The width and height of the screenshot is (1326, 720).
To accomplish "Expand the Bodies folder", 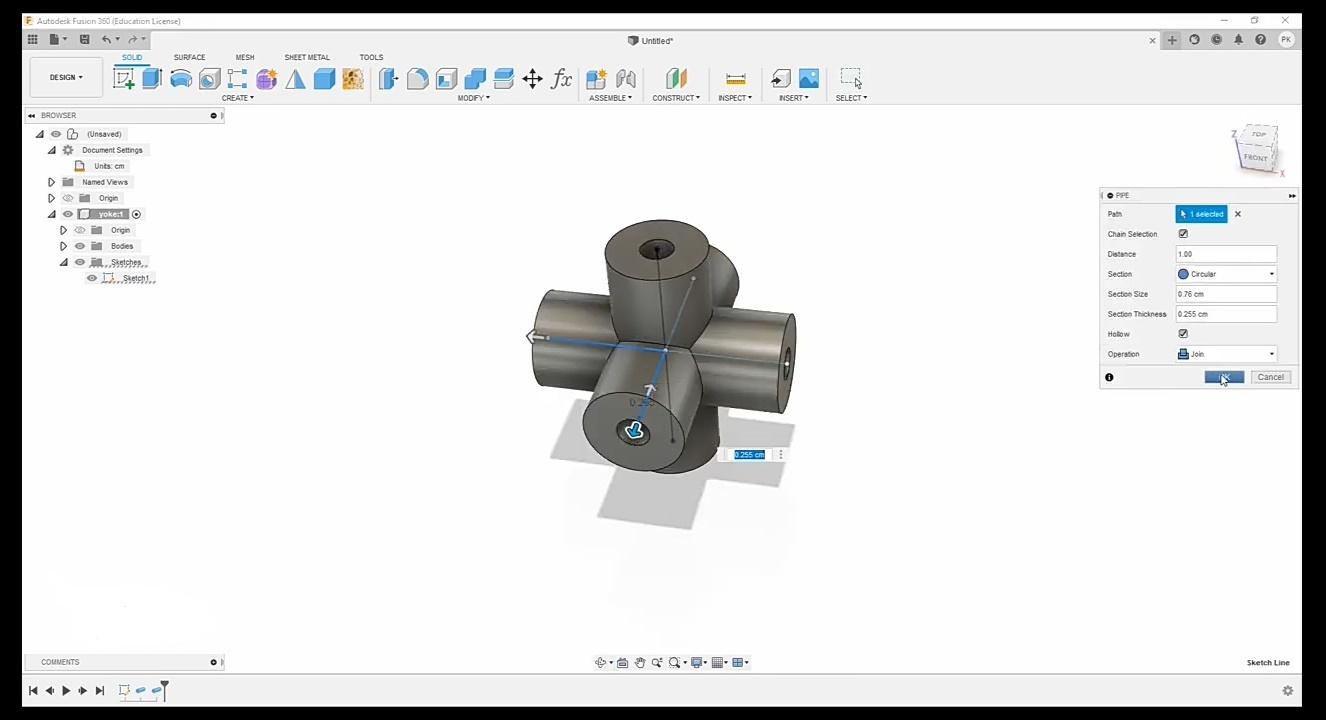I will (x=63, y=246).
